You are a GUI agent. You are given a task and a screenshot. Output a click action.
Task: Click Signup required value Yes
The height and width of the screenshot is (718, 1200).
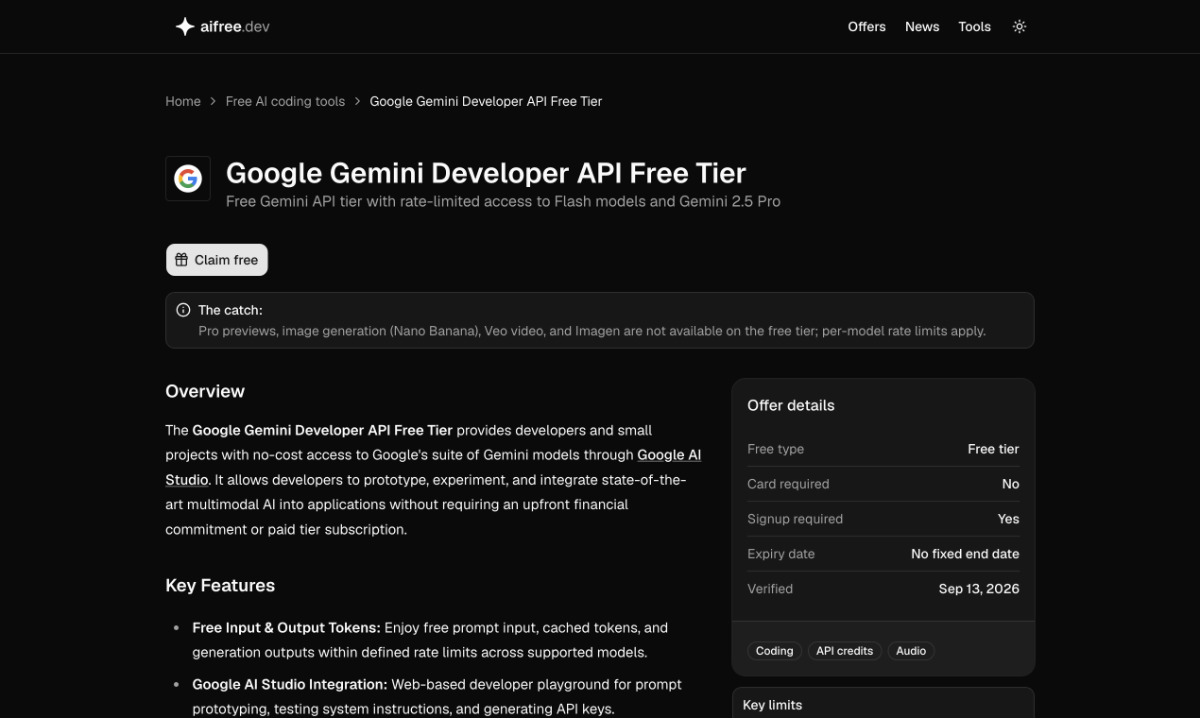pyautogui.click(x=1009, y=519)
